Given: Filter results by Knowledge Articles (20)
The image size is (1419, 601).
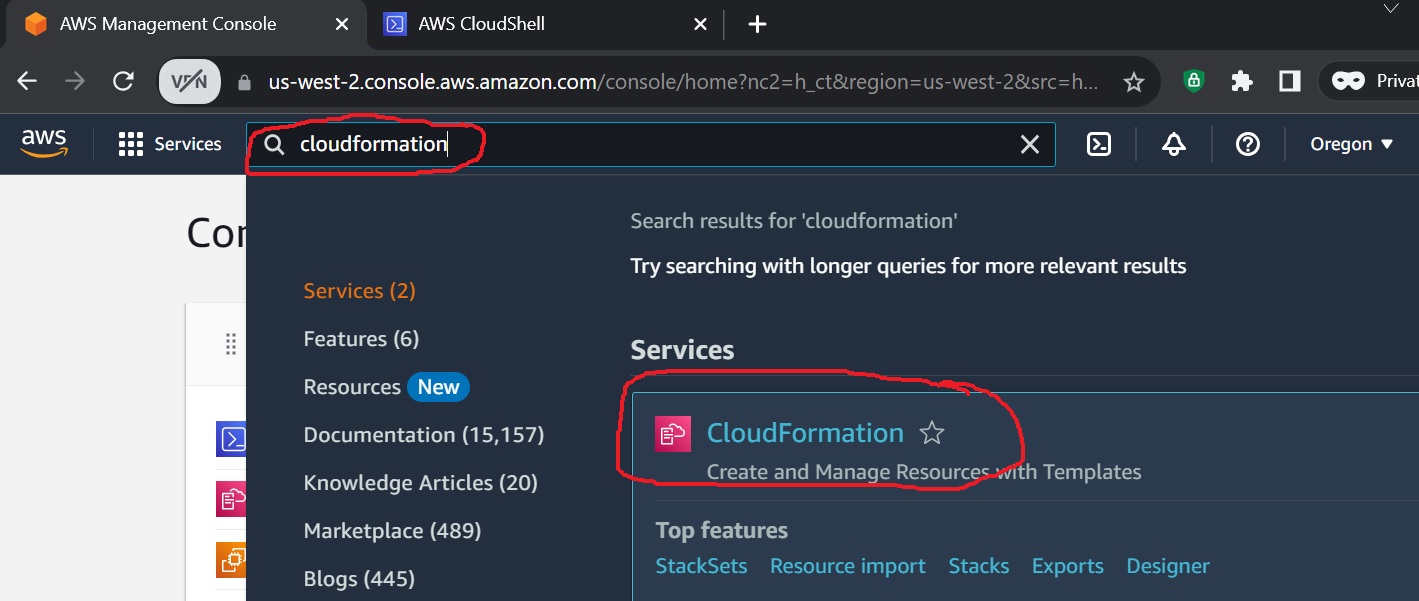Looking at the screenshot, I should click(421, 483).
